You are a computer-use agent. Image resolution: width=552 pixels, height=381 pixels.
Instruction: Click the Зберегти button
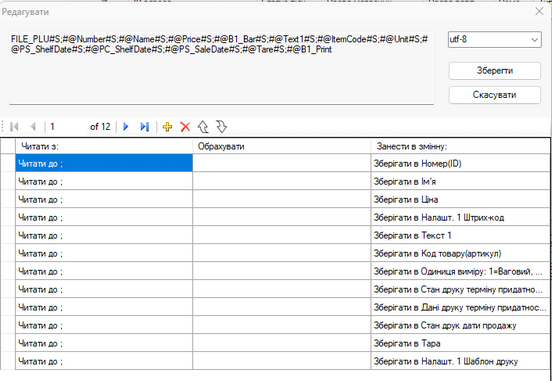tap(495, 71)
